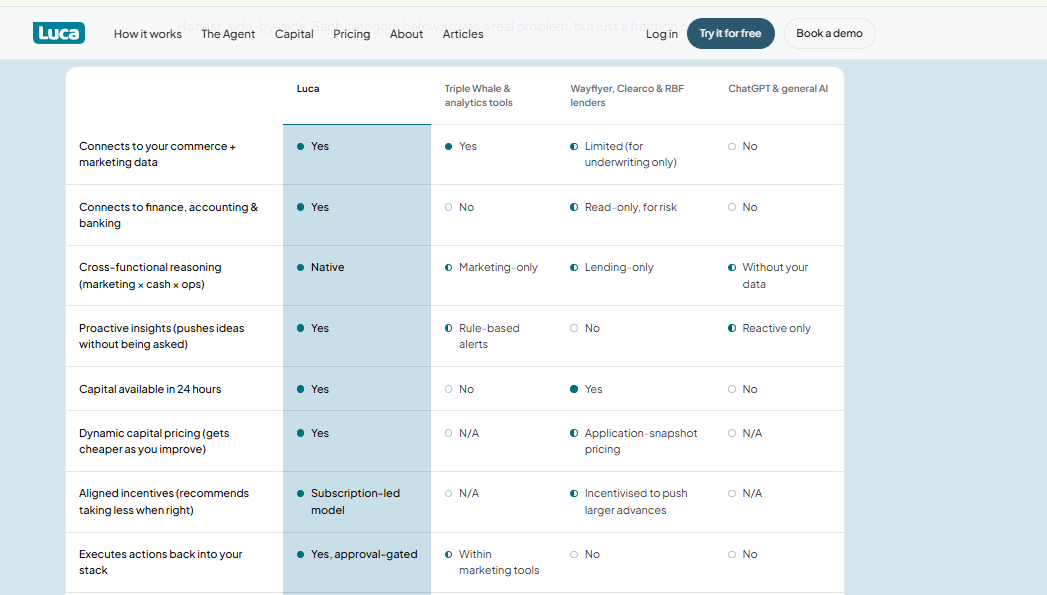Image resolution: width=1047 pixels, height=595 pixels.
Task: Click the half-filled dot beside Within marketing tools
Action: pyautogui.click(x=449, y=554)
